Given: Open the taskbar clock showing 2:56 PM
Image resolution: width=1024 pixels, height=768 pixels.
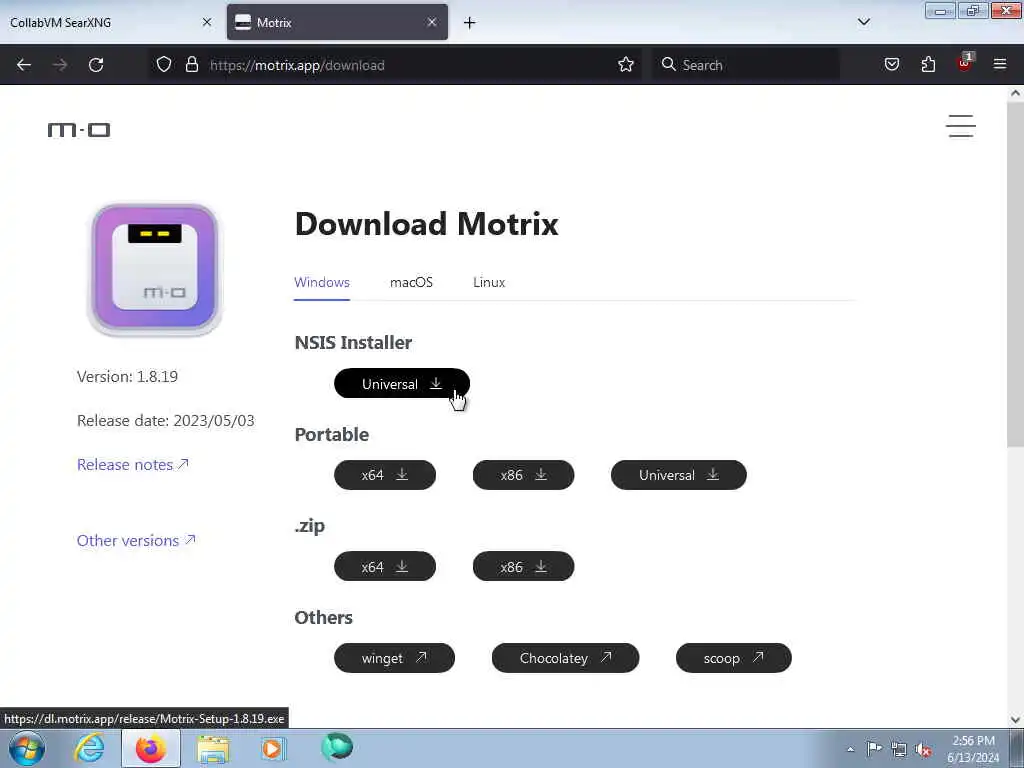Looking at the screenshot, I should point(973,749).
